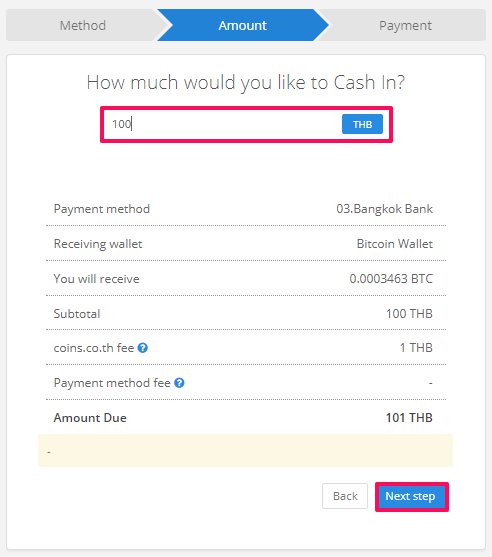
Task: Go back using the Back button
Action: 345,496
